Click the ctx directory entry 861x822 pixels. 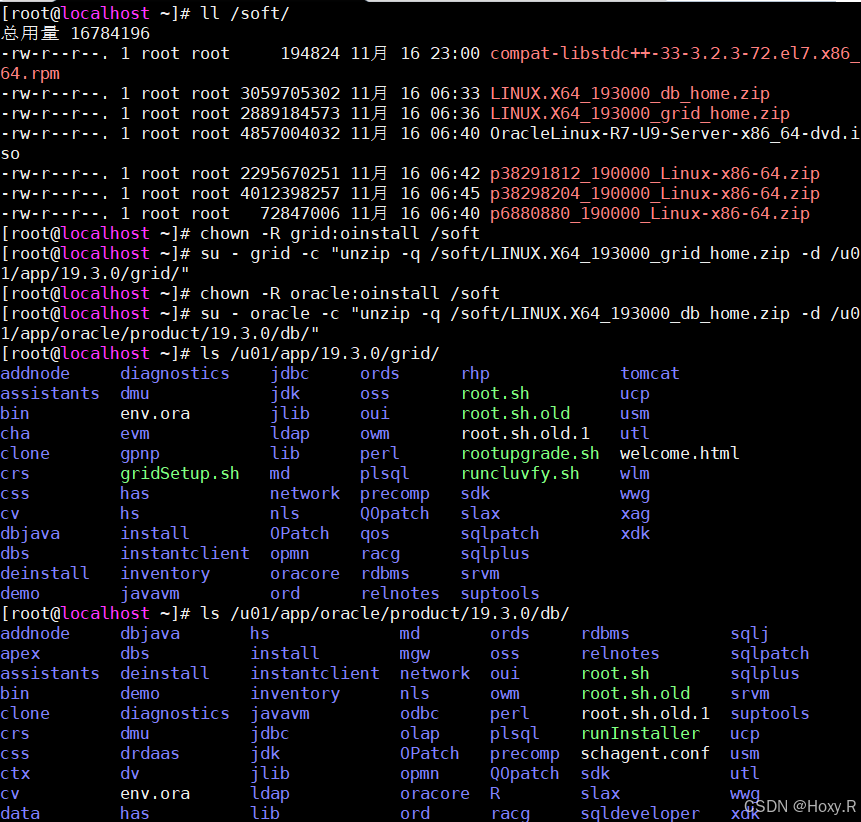(x=15, y=773)
